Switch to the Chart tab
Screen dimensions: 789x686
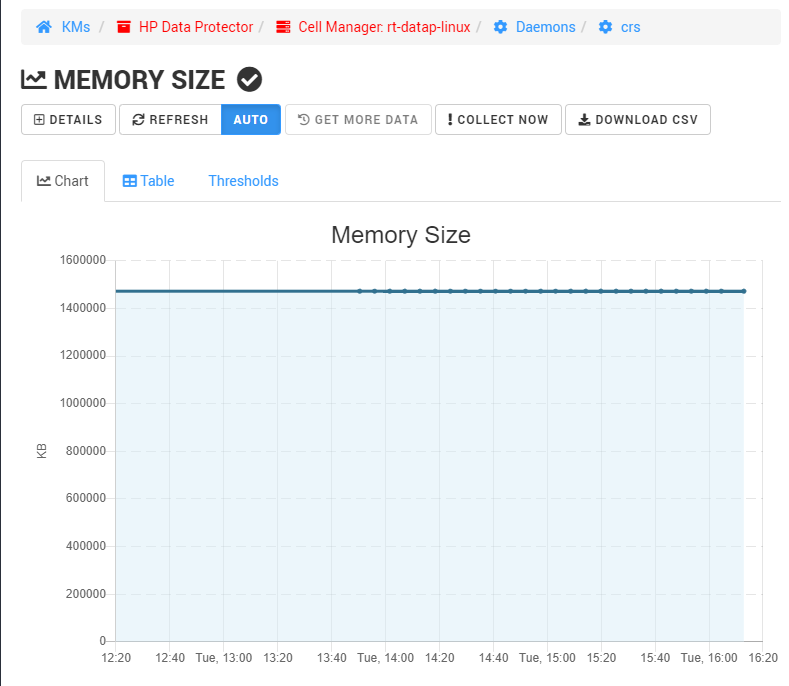(63, 181)
